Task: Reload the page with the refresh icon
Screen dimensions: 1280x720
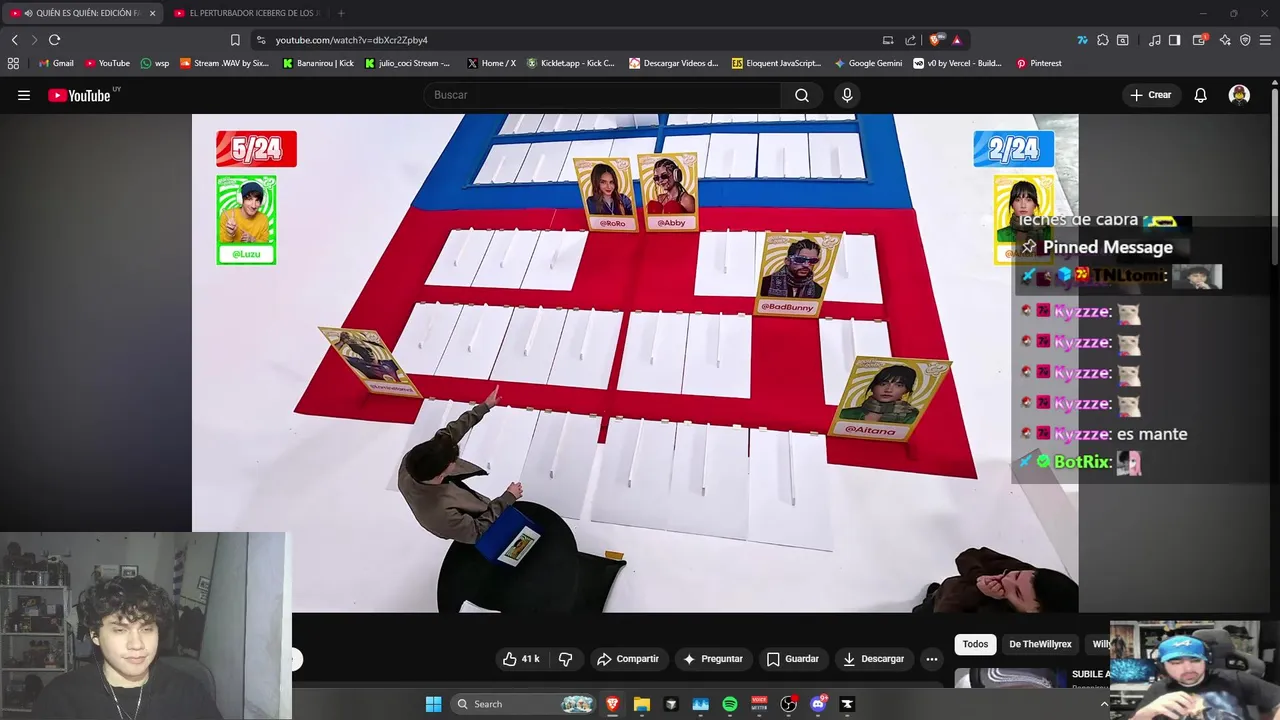Action: [x=54, y=40]
